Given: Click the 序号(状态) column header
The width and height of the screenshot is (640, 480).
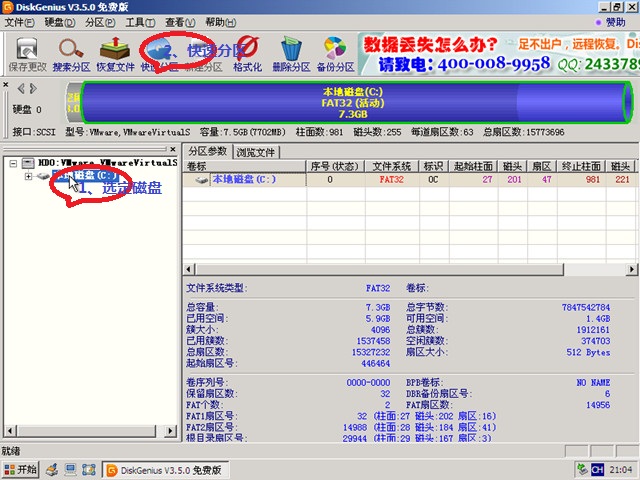Looking at the screenshot, I should click(x=335, y=167).
